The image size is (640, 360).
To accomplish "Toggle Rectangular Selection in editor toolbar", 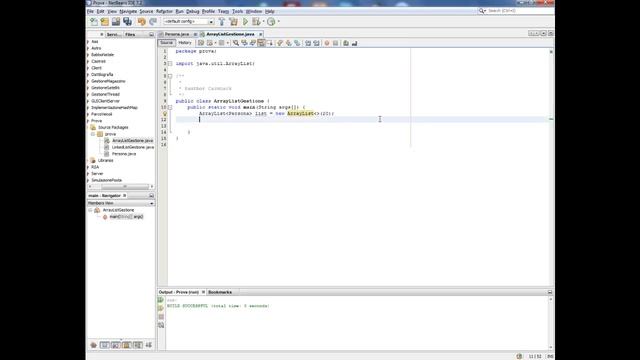I will tap(270, 43).
